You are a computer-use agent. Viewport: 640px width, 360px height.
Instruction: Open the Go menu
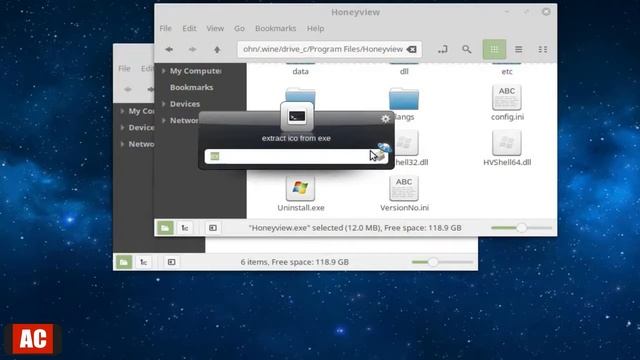click(239, 28)
